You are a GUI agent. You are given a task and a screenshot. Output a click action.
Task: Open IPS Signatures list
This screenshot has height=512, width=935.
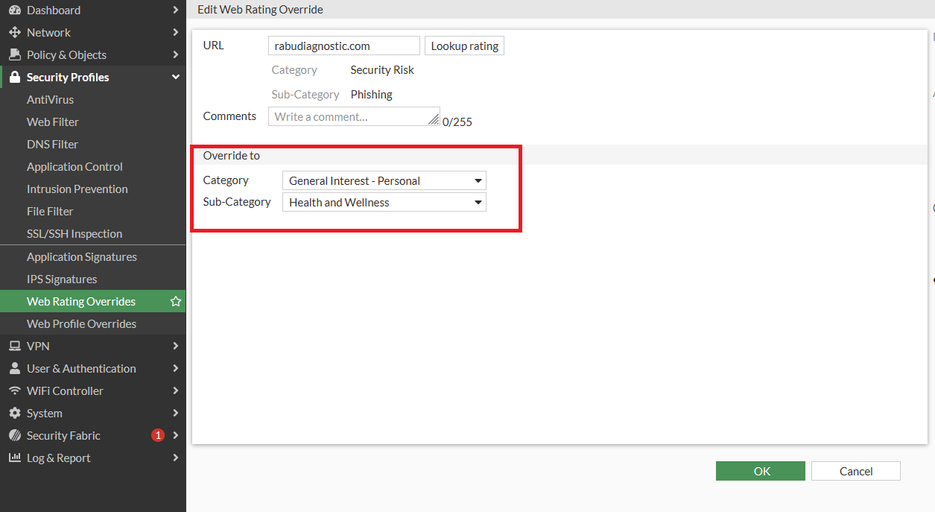(62, 279)
